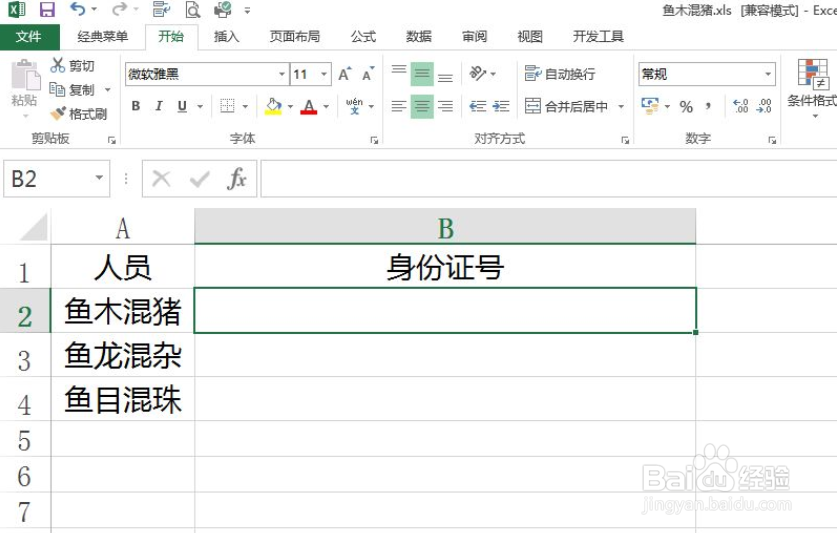Decrease font size with smaller A icon
Viewport: 837px width, 533px height.
point(368,74)
